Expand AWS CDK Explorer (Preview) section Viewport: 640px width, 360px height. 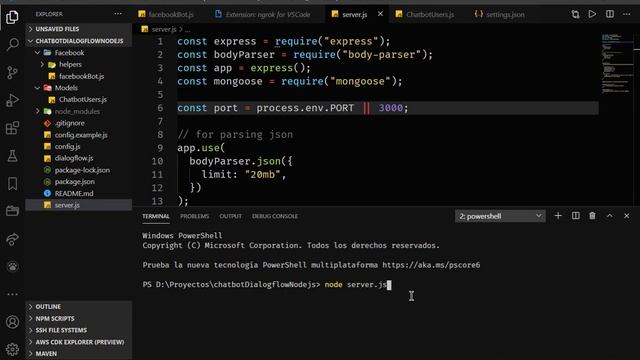pos(79,342)
